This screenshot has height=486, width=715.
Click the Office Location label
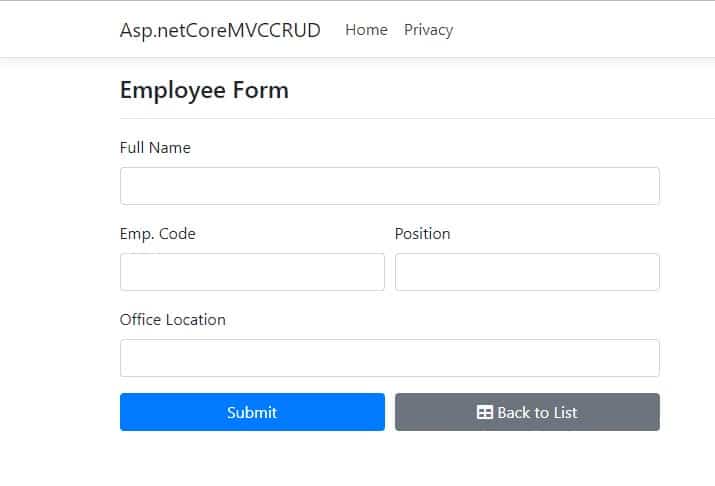click(x=173, y=320)
